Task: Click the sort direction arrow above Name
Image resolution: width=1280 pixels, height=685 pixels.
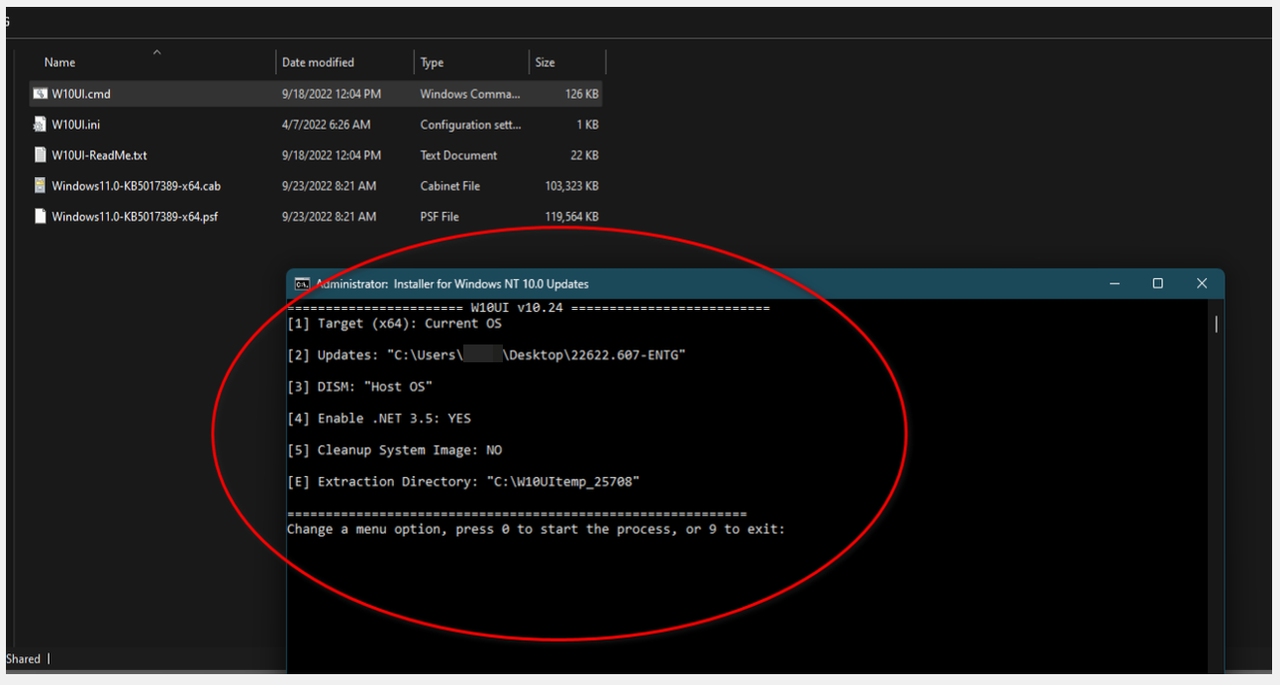Action: (156, 51)
